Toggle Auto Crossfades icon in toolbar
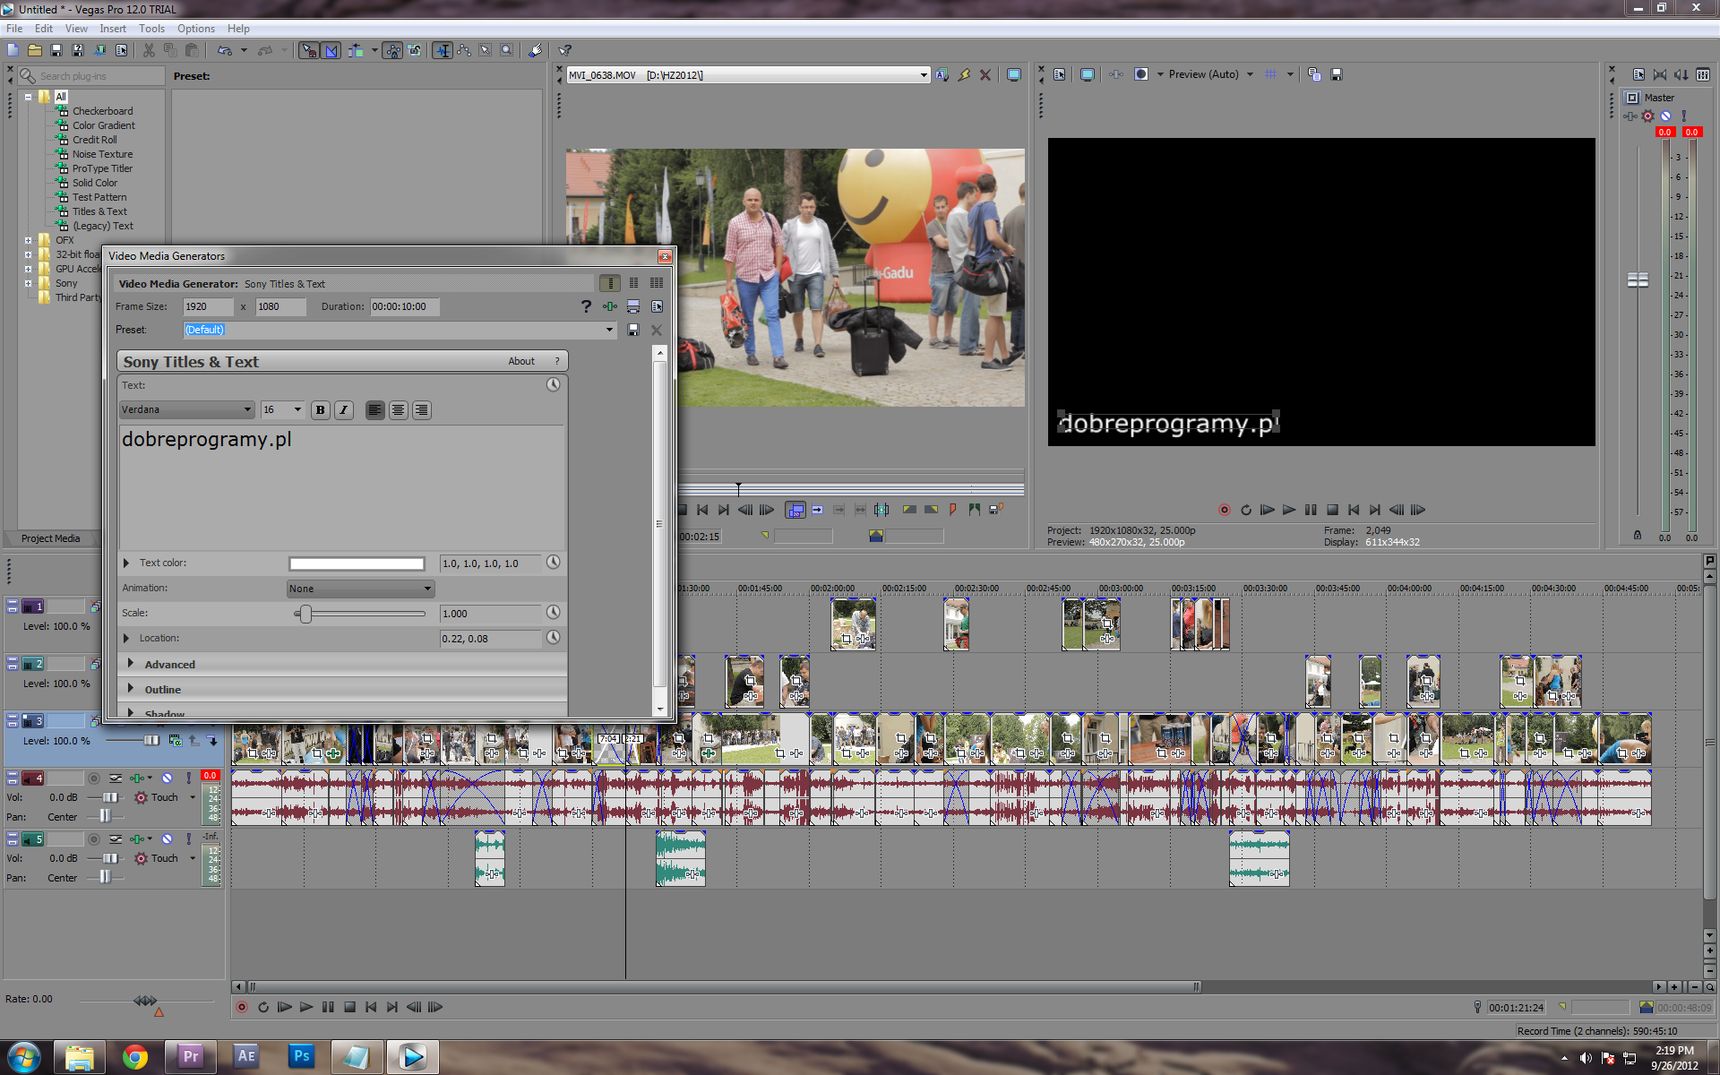Viewport: 1720px width, 1075px height. pos(332,50)
